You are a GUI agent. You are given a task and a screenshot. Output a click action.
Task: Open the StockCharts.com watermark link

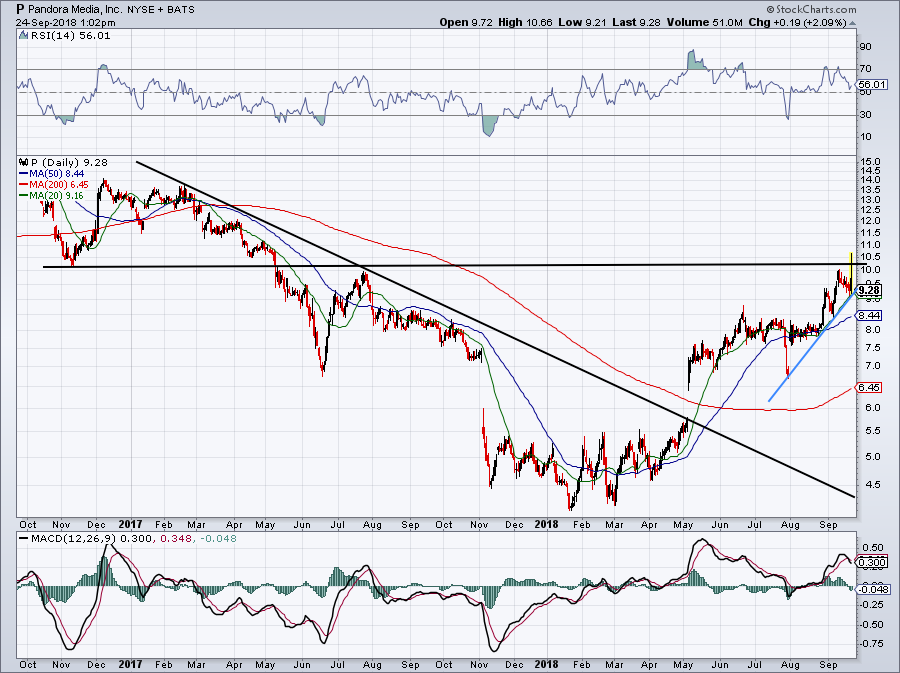(x=811, y=9)
